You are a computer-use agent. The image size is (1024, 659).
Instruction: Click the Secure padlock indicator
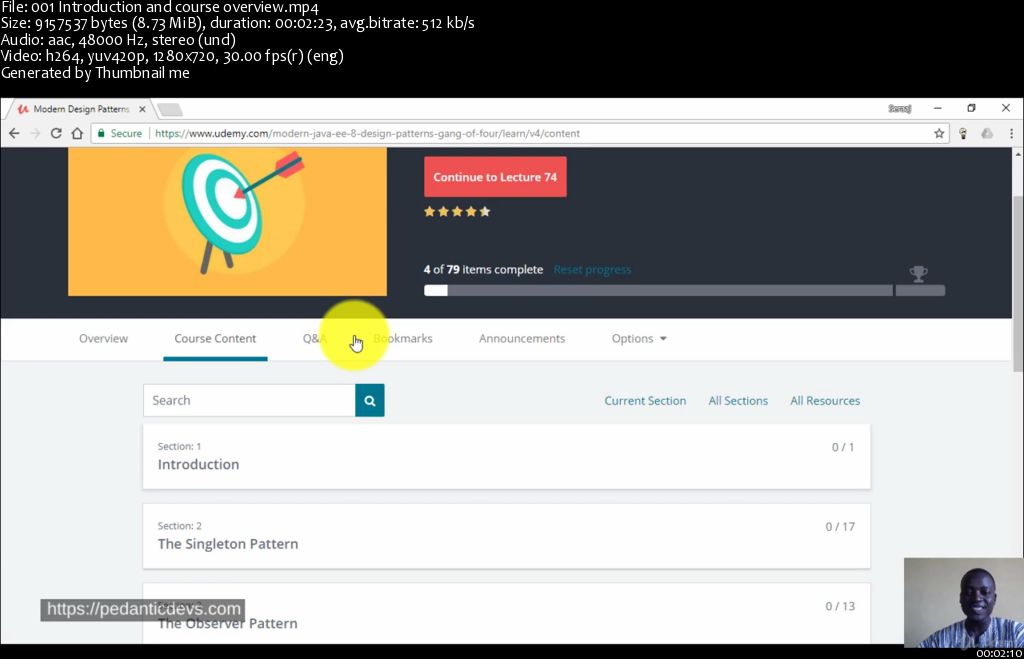(x=120, y=133)
